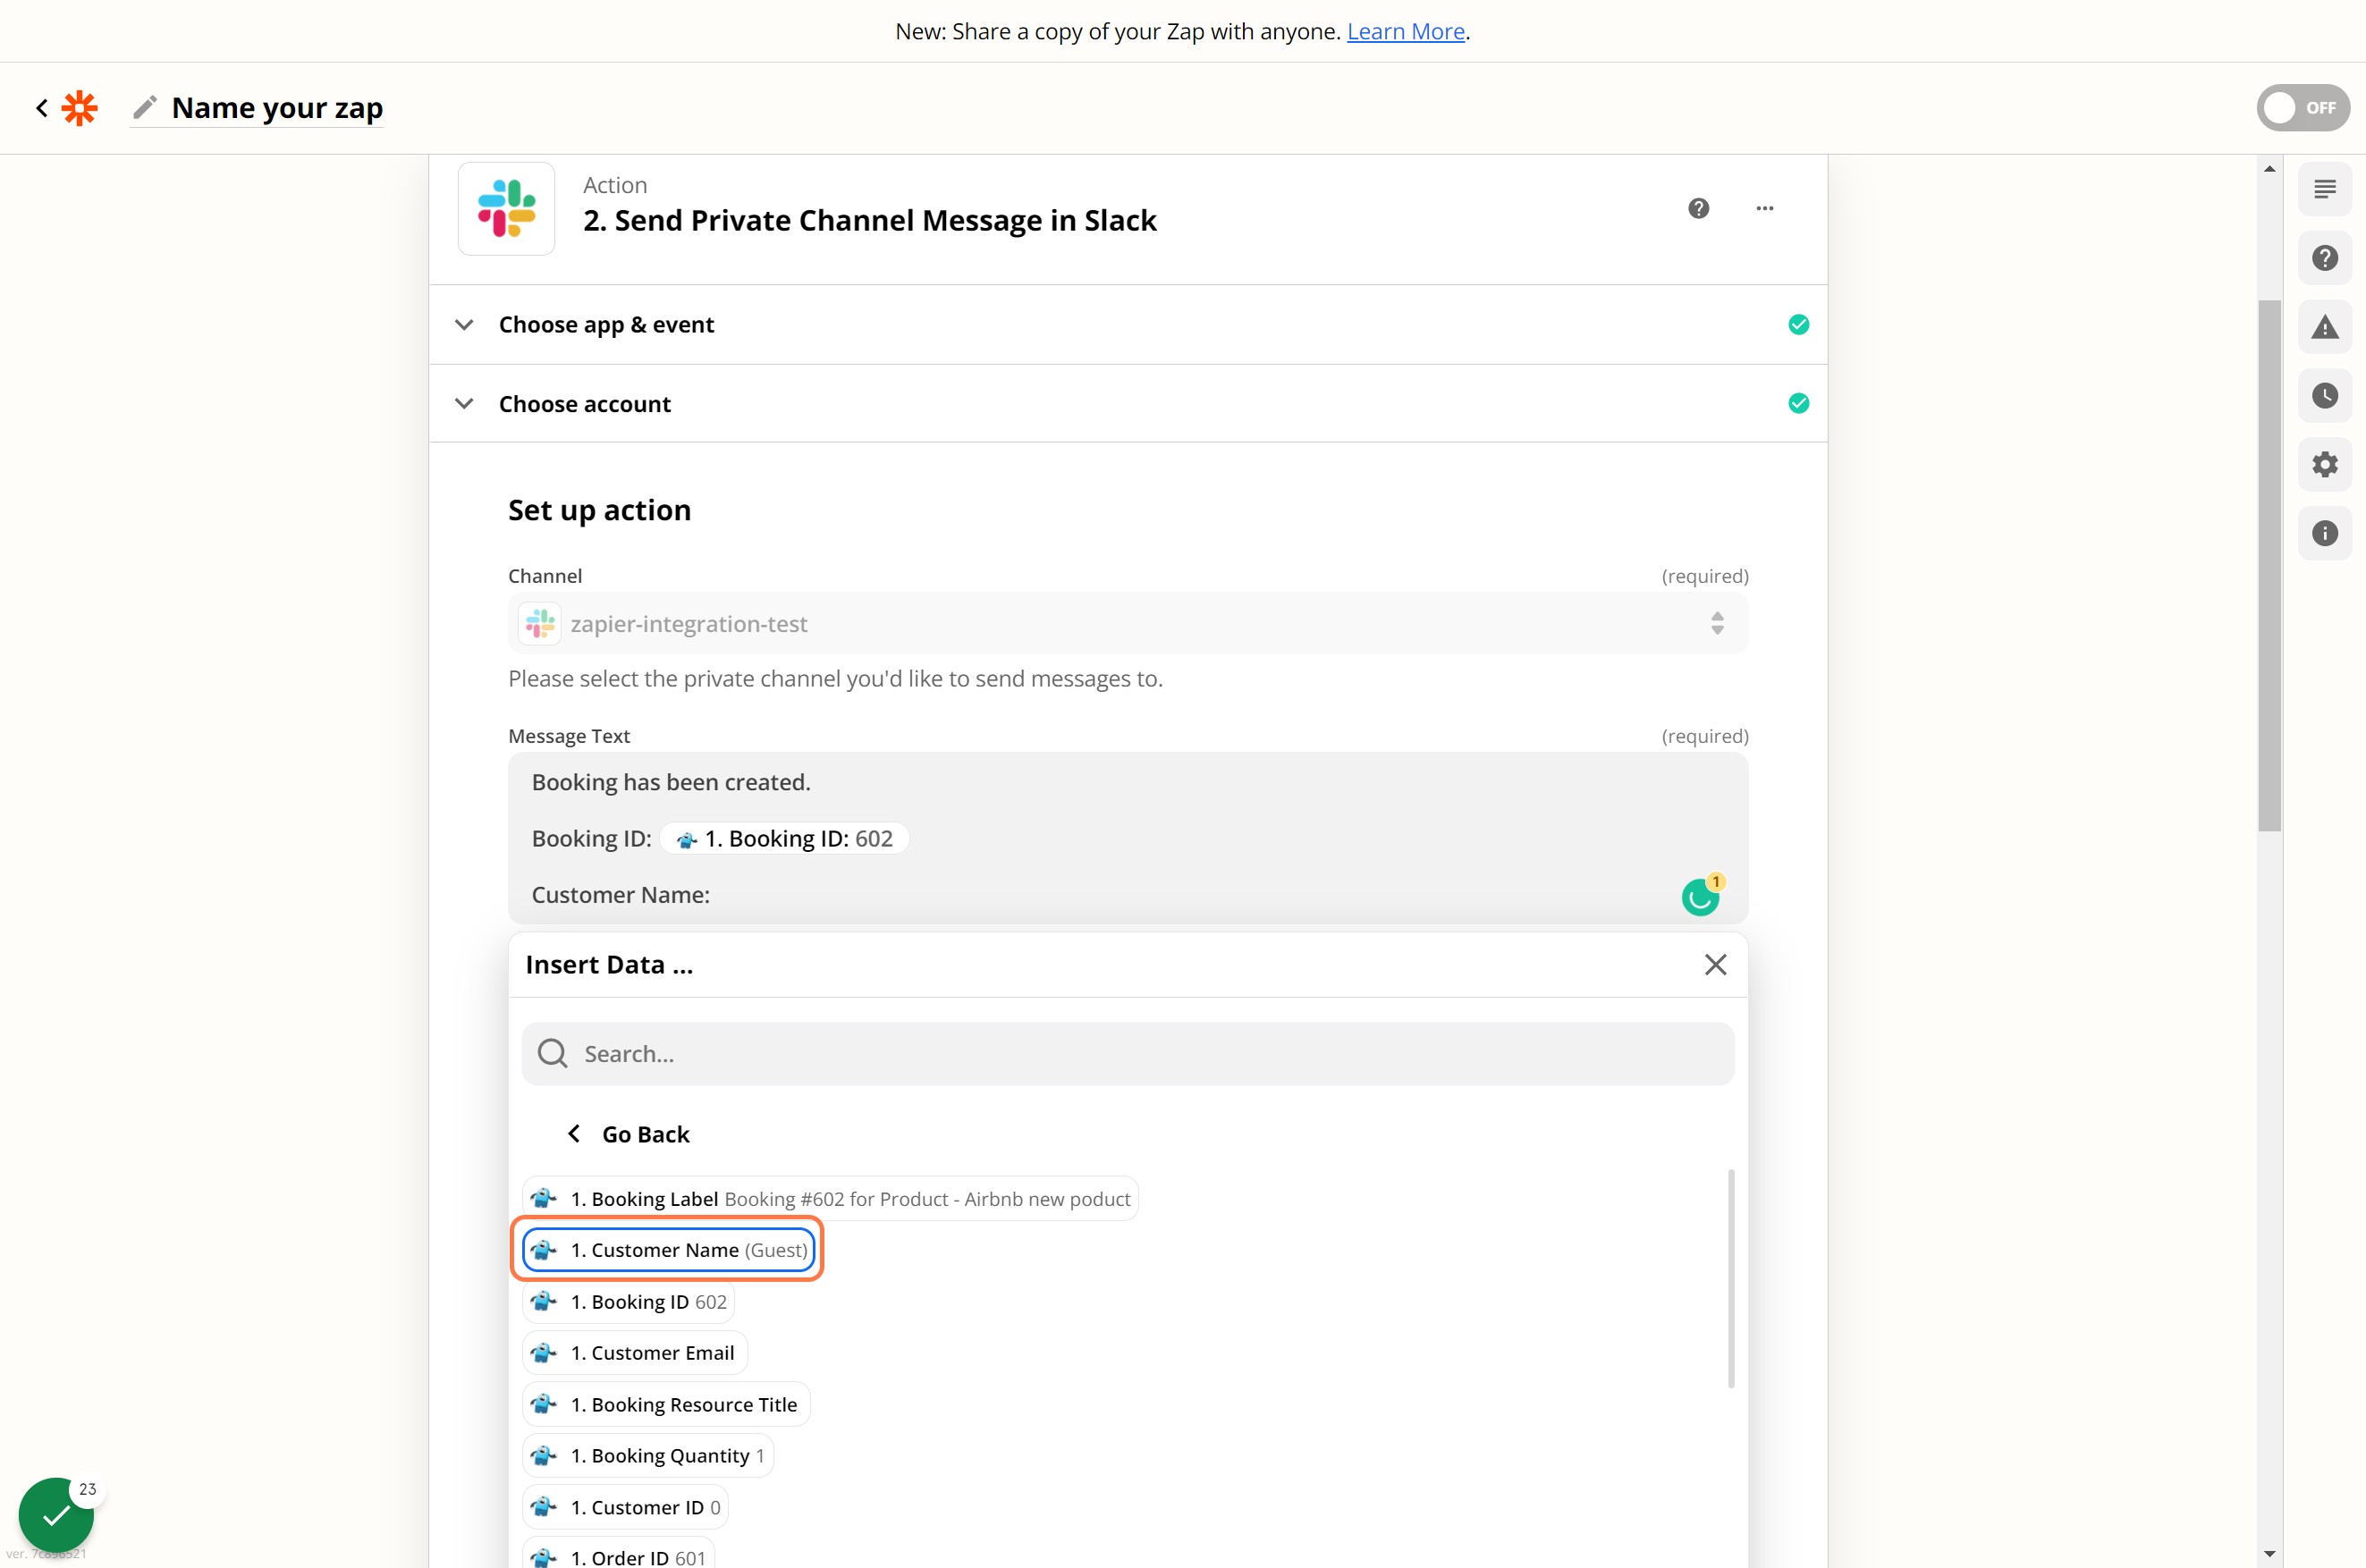The height and width of the screenshot is (1568, 2366).
Task: Open the Channel dropdown zapier-integration-test
Action: [1128, 624]
